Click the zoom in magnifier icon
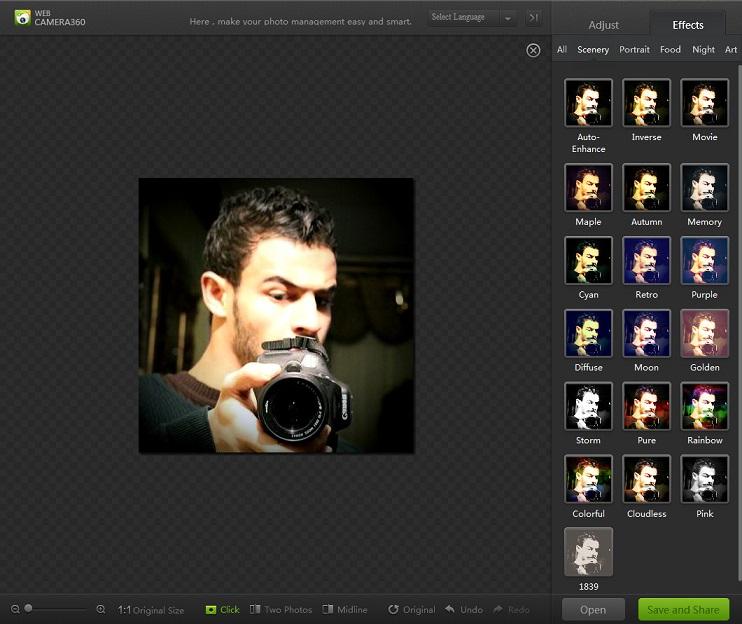The image size is (742, 624). (101, 609)
